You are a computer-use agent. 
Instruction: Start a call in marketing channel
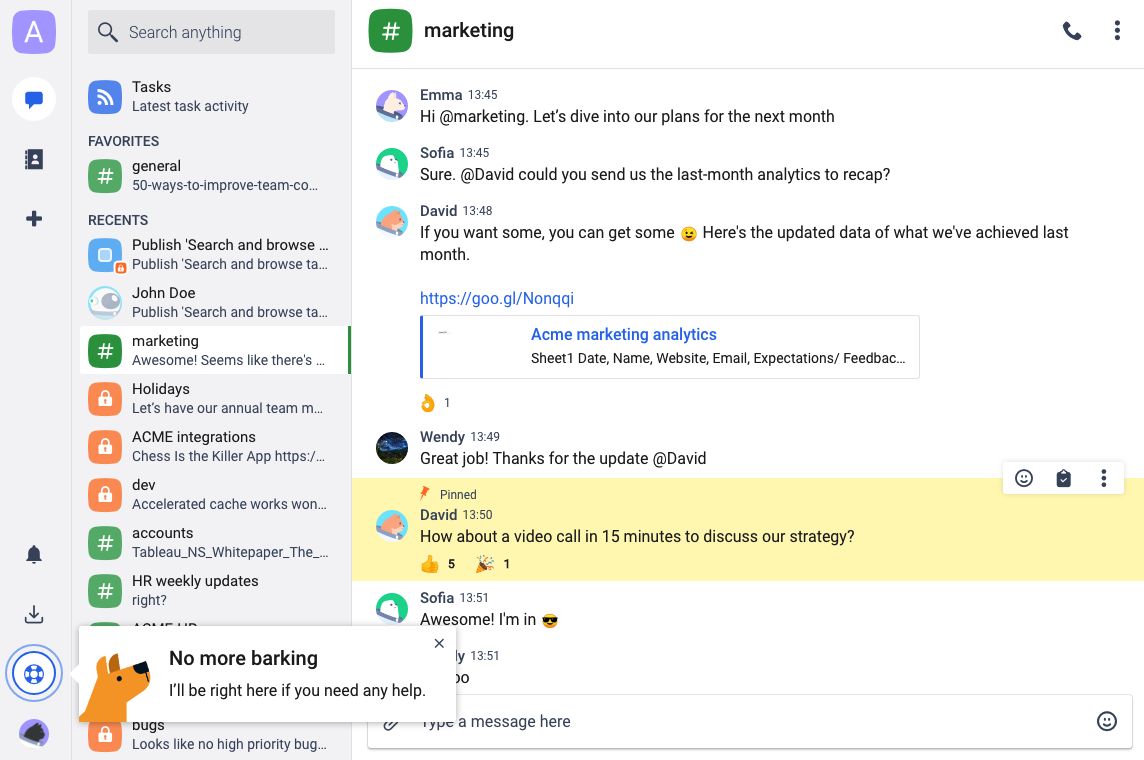point(1072,31)
